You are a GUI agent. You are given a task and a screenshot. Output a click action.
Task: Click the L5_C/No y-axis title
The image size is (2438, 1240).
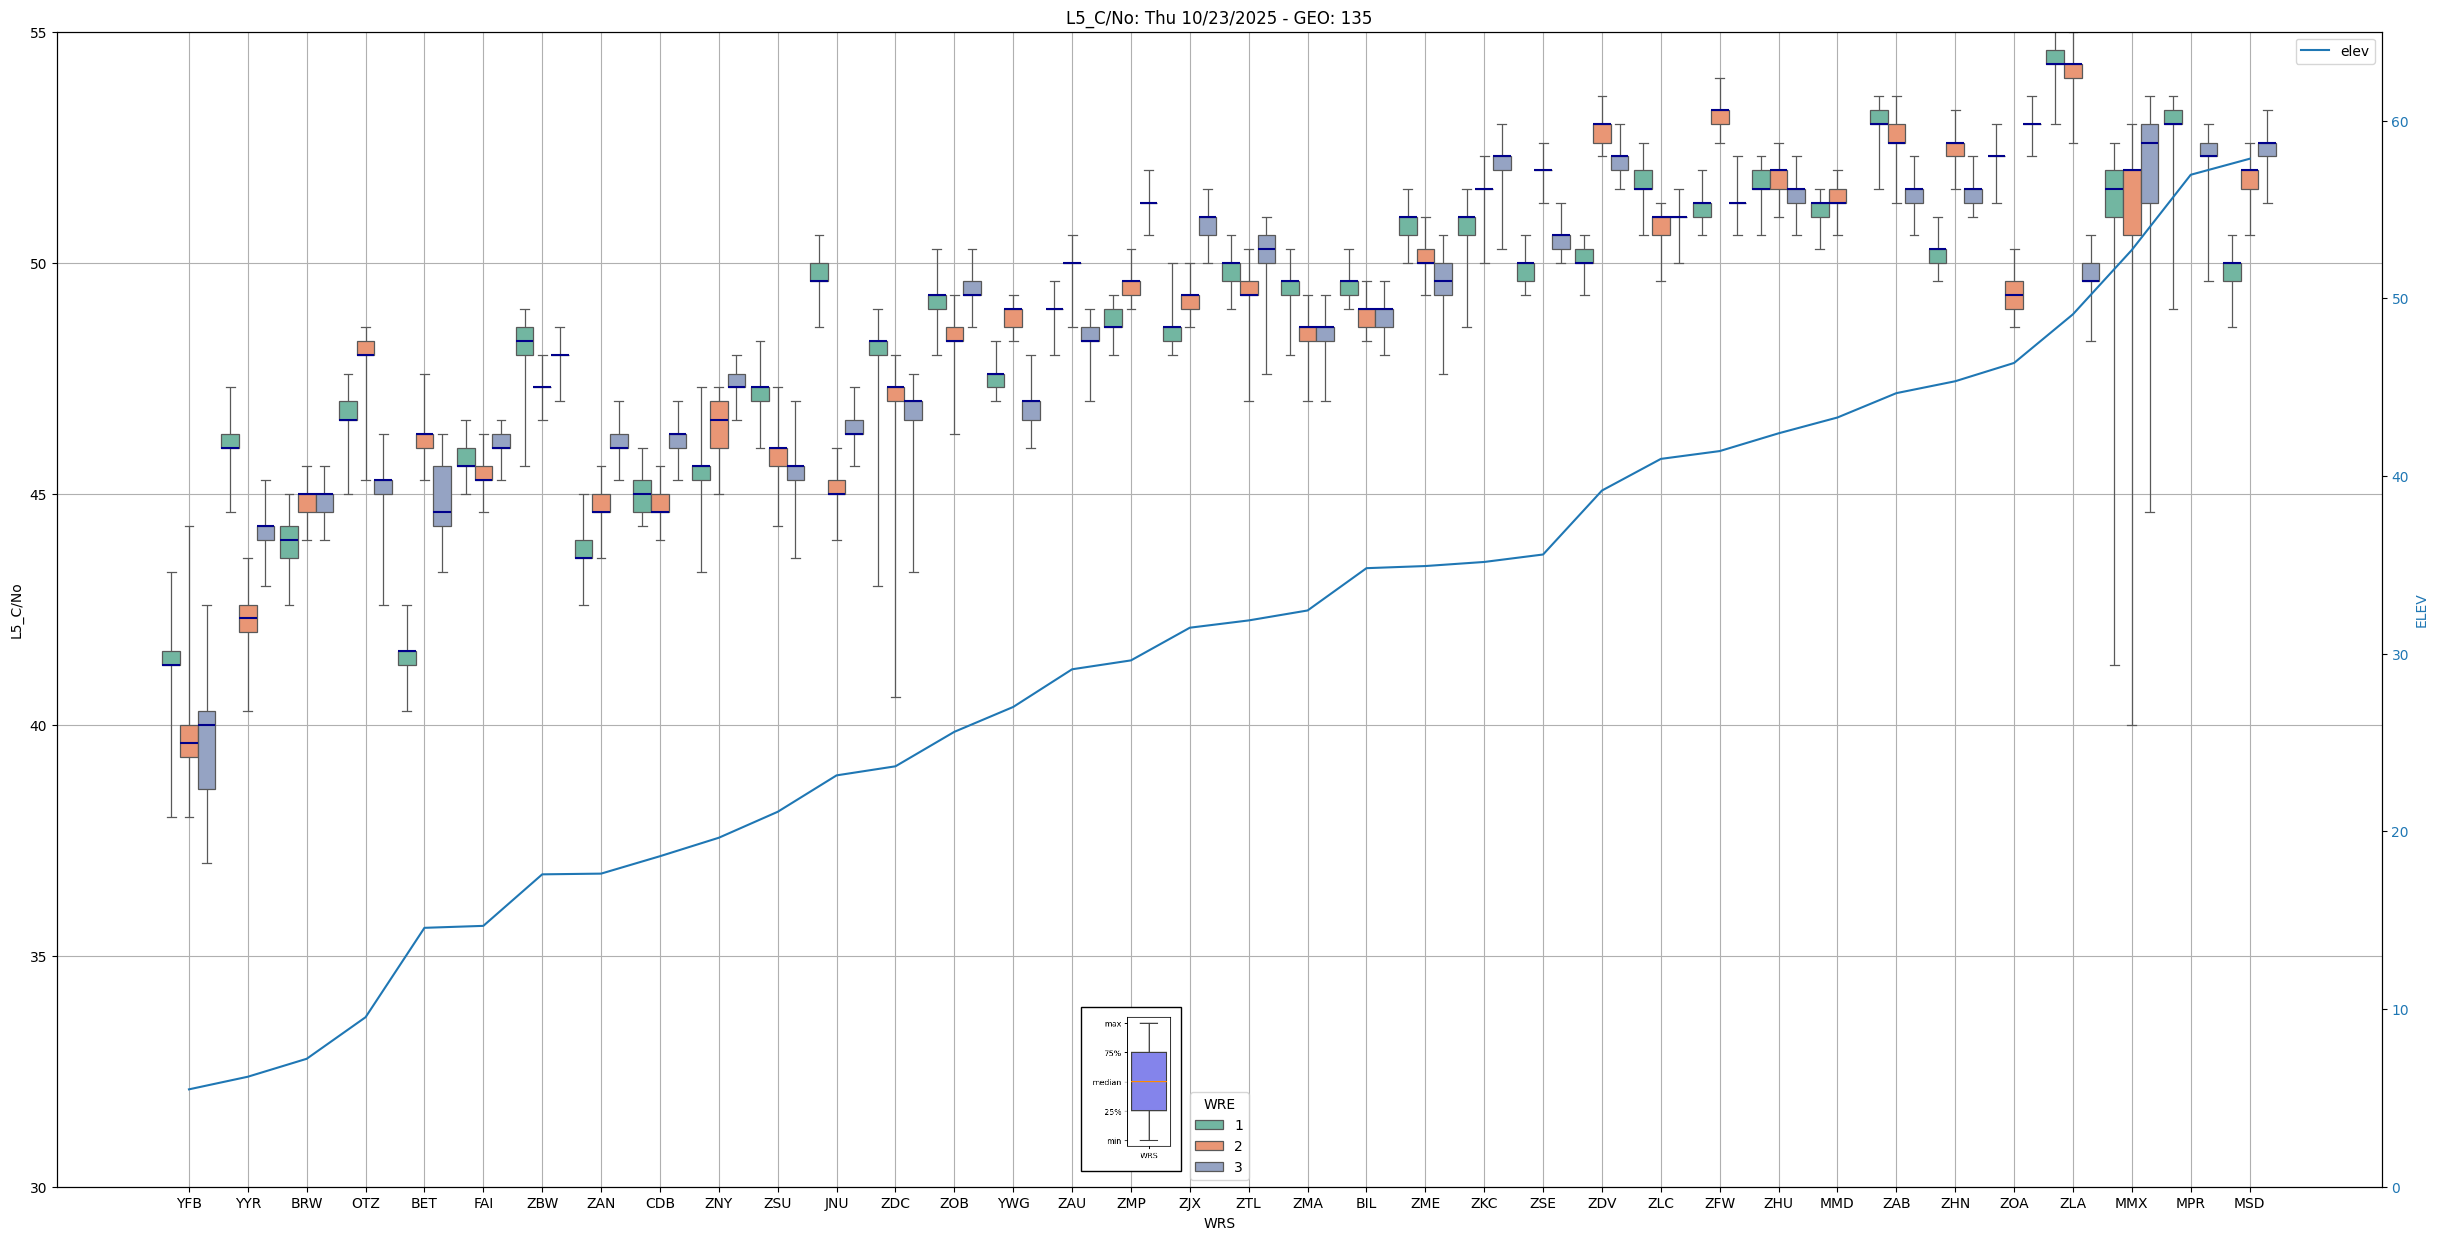coord(16,611)
